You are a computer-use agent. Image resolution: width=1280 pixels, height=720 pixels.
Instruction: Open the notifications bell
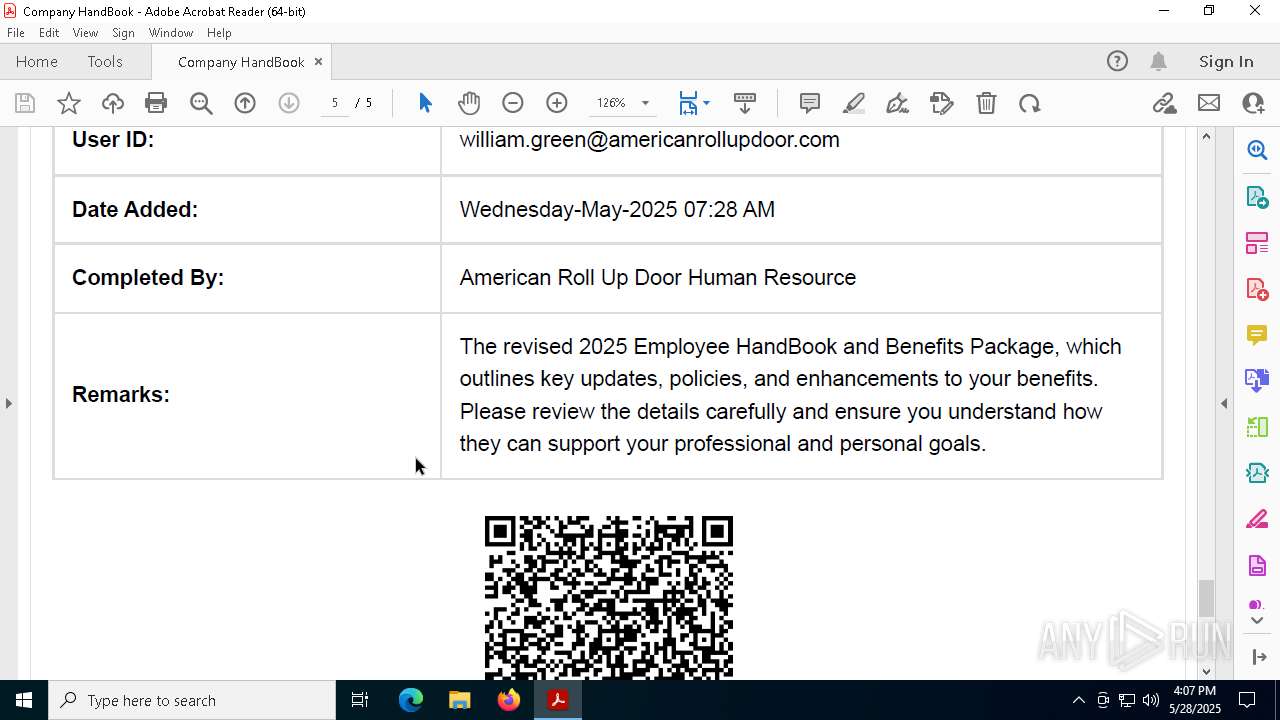tap(1159, 62)
